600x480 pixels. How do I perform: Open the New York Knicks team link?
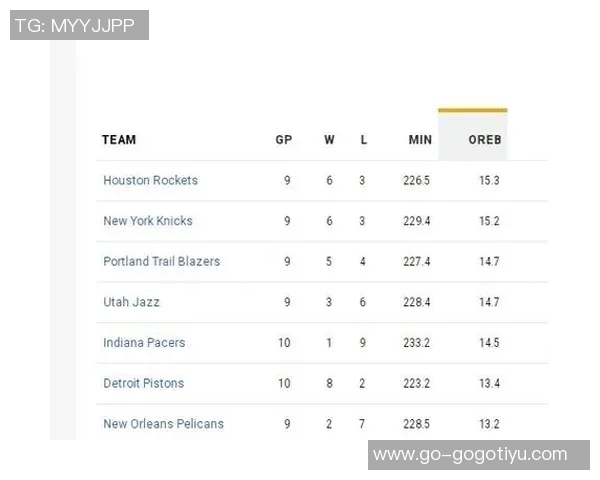click(x=148, y=221)
